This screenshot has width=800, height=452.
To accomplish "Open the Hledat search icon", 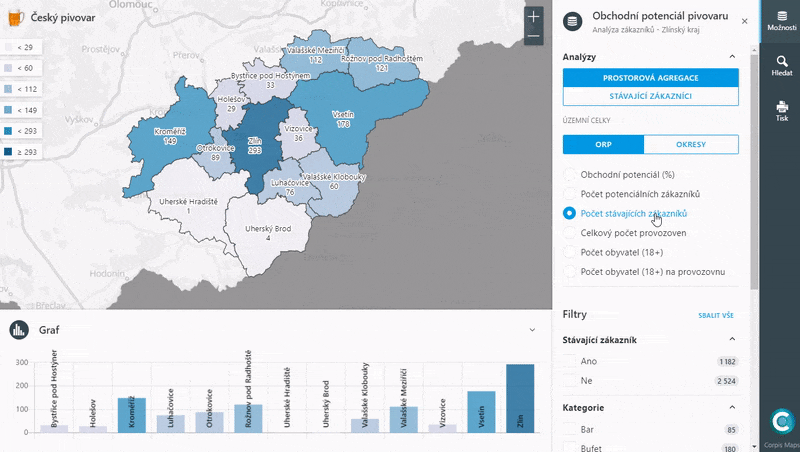I will [781, 66].
